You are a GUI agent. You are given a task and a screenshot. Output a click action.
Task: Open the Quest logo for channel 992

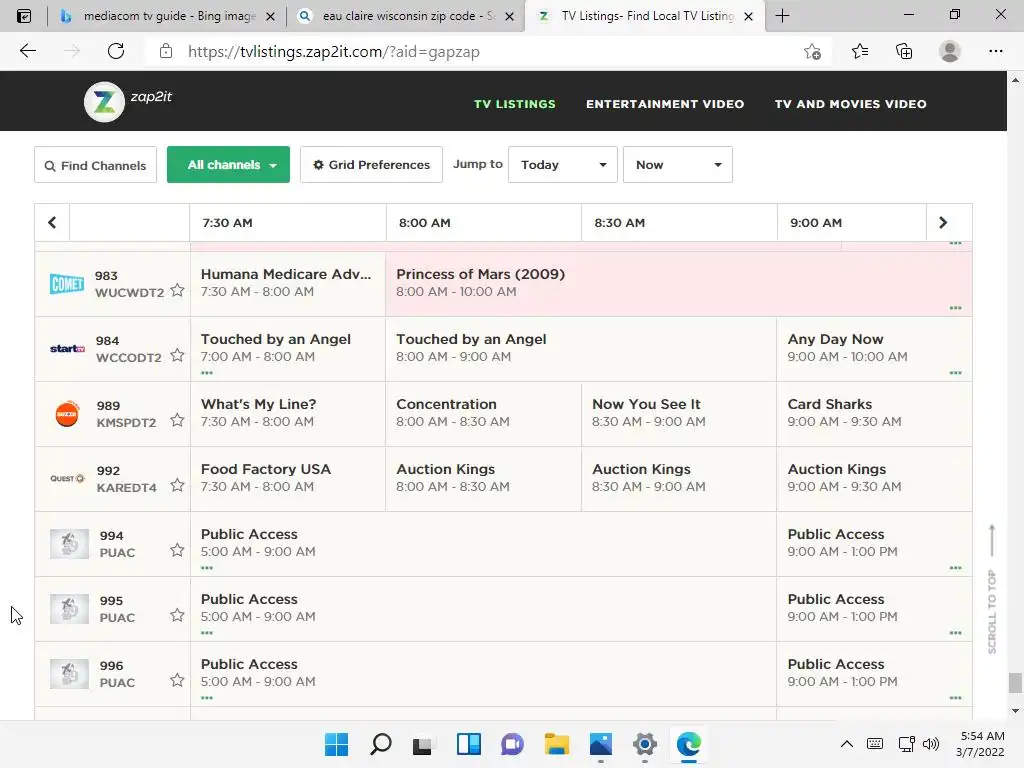pos(67,479)
